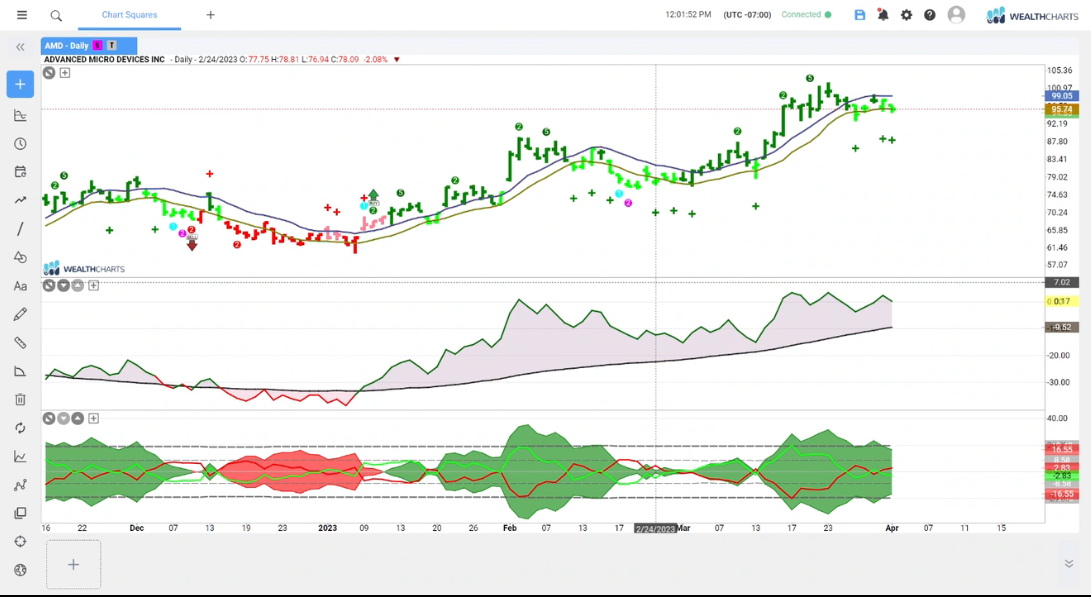Open the calendar date range tool
This screenshot has width=1091, height=597.
click(x=20, y=172)
